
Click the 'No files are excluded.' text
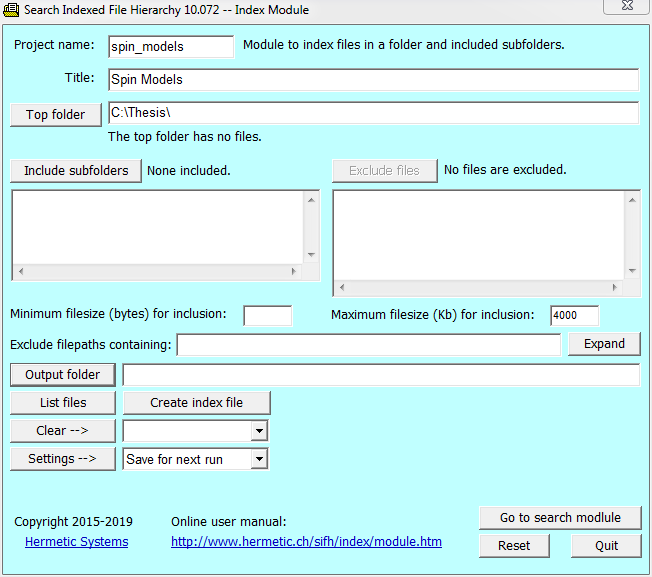tap(505, 170)
